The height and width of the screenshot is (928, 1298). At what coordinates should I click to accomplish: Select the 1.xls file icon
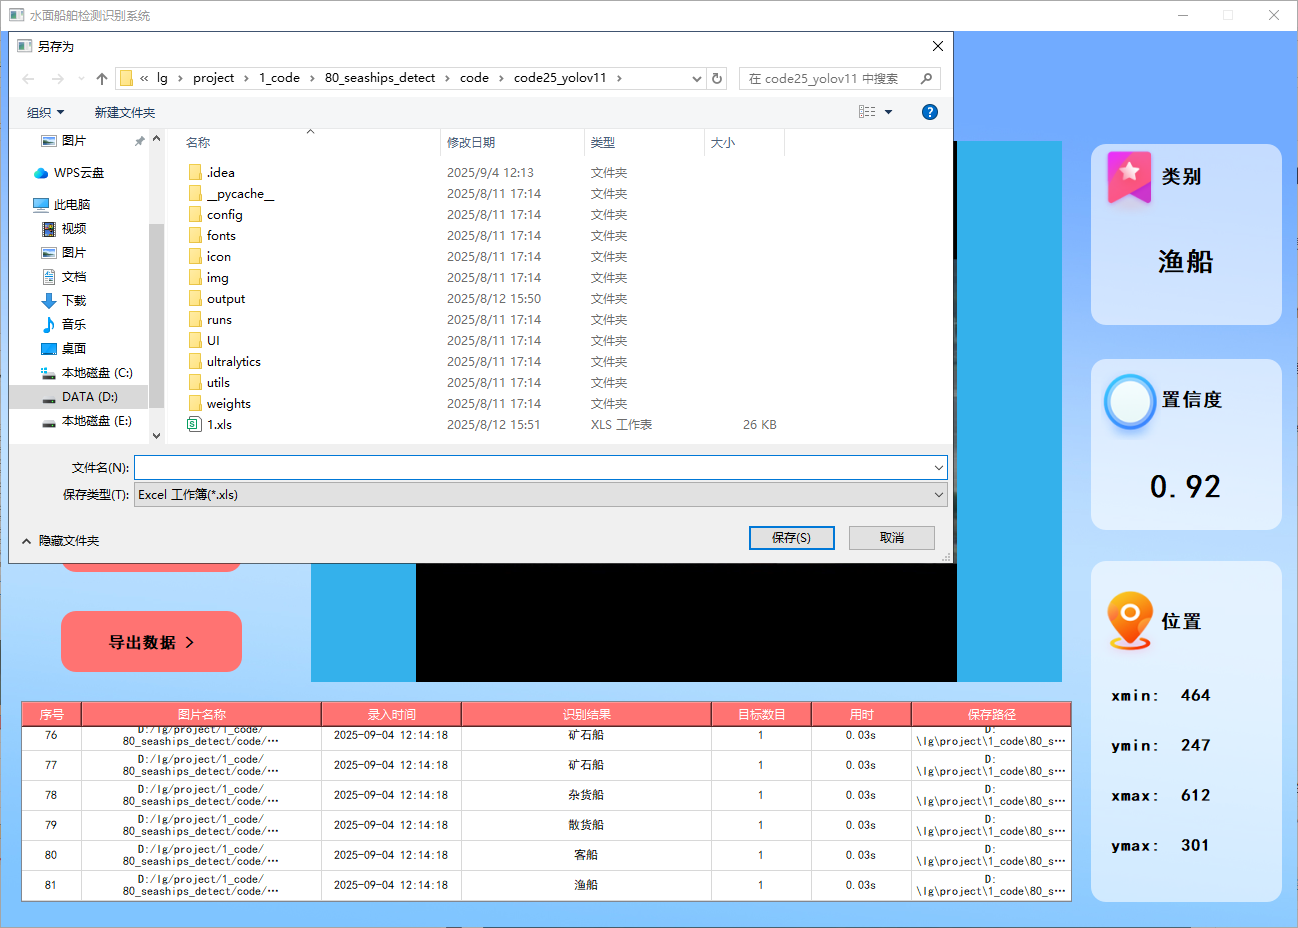tap(195, 424)
